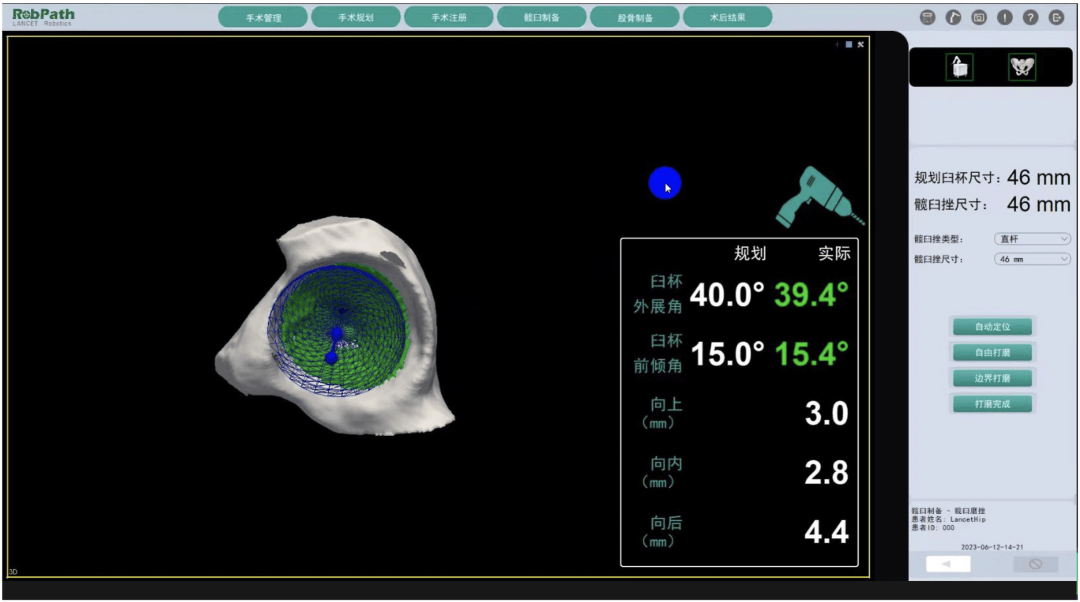This screenshot has height=602, width=1080.
Task: Open the 手术规划 tab
Action: click(x=356, y=17)
